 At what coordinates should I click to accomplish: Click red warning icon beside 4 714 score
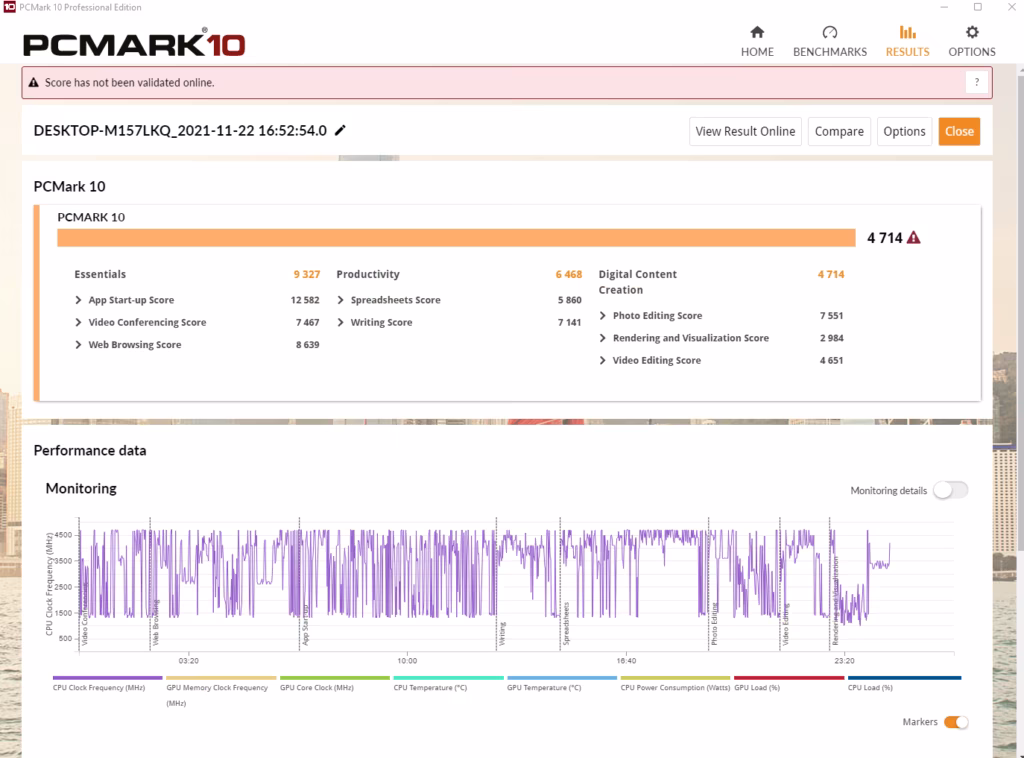(914, 238)
